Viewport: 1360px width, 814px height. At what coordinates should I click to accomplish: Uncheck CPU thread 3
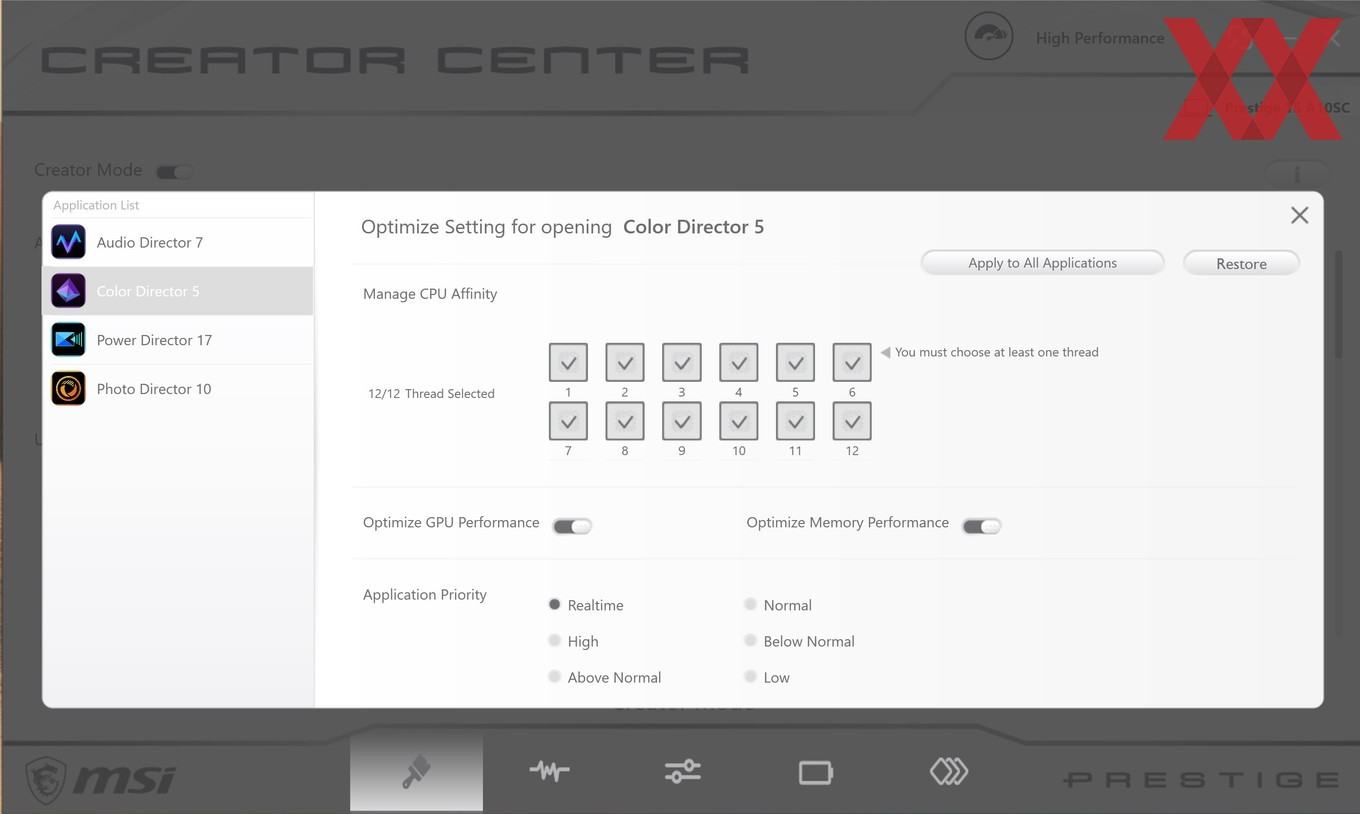pyautogui.click(x=682, y=362)
